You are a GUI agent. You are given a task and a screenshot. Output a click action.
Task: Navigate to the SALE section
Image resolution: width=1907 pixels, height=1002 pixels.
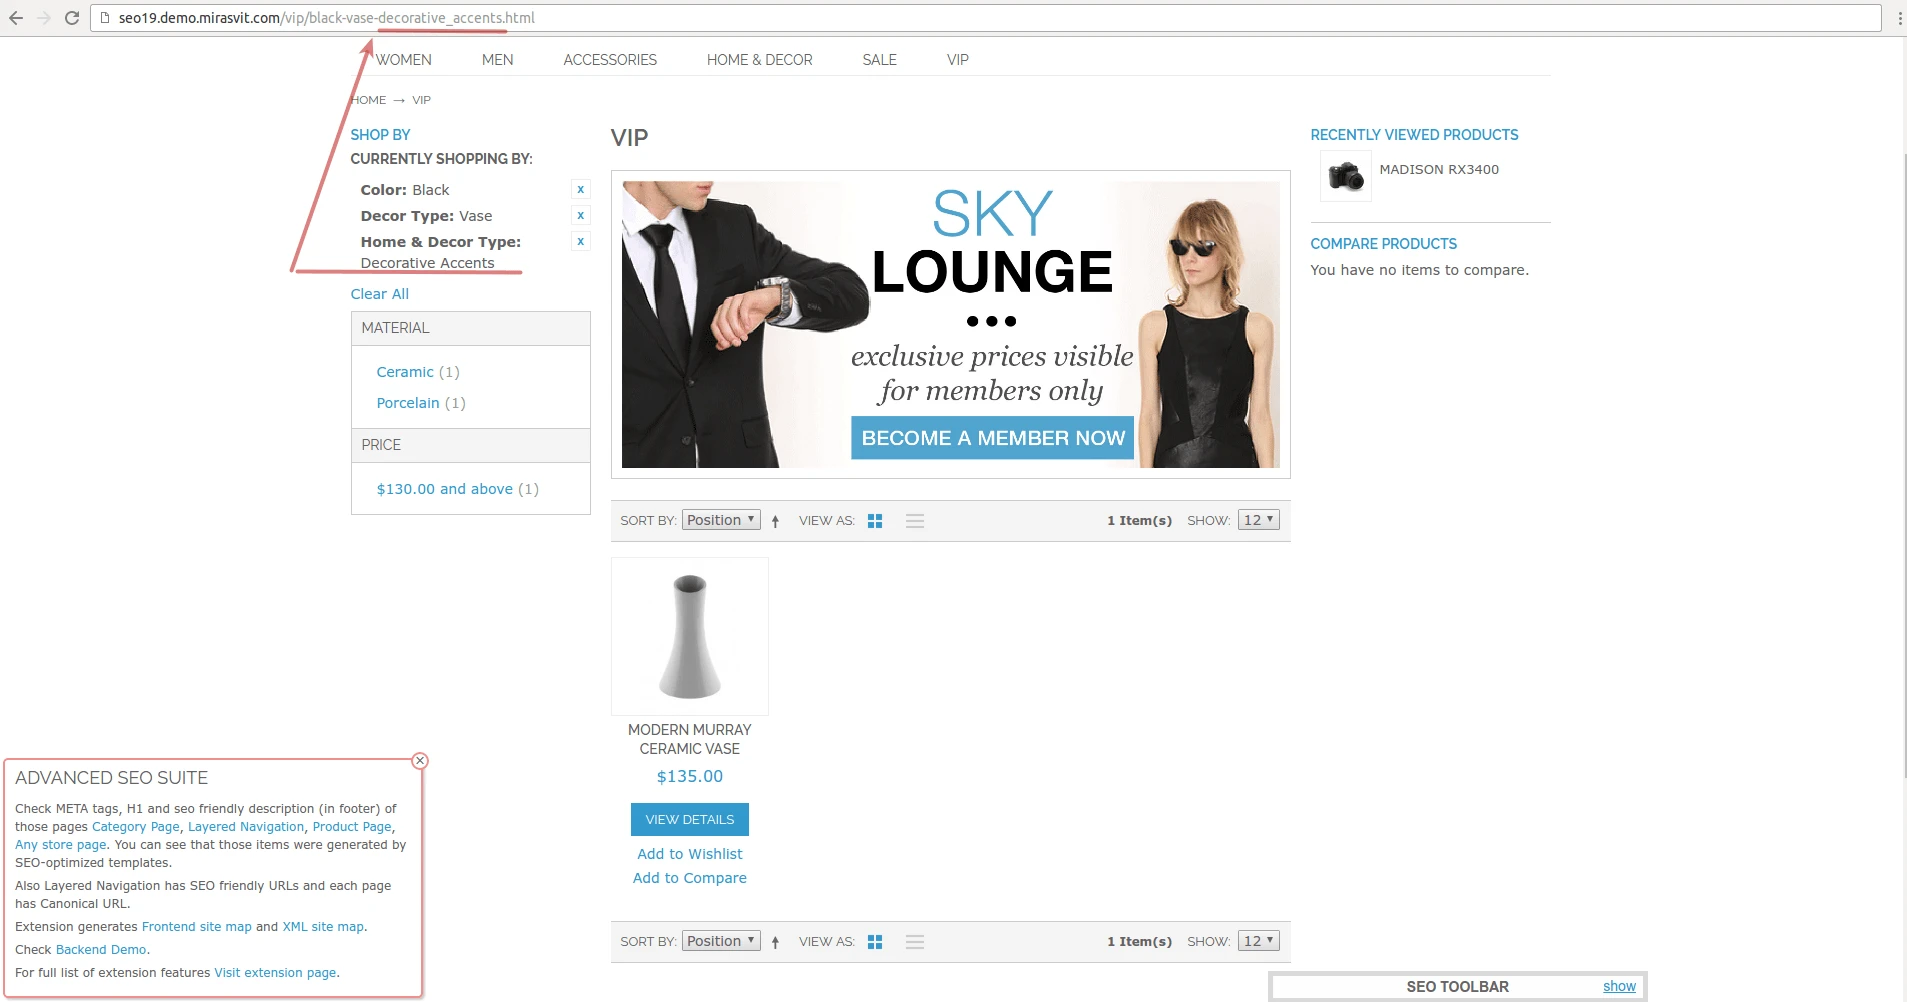point(879,60)
